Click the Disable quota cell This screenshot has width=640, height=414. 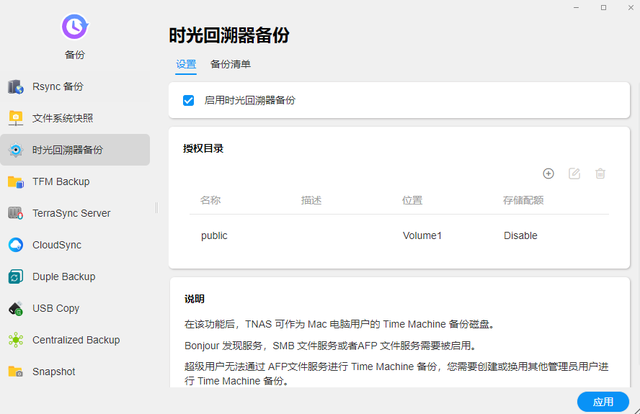coord(520,236)
